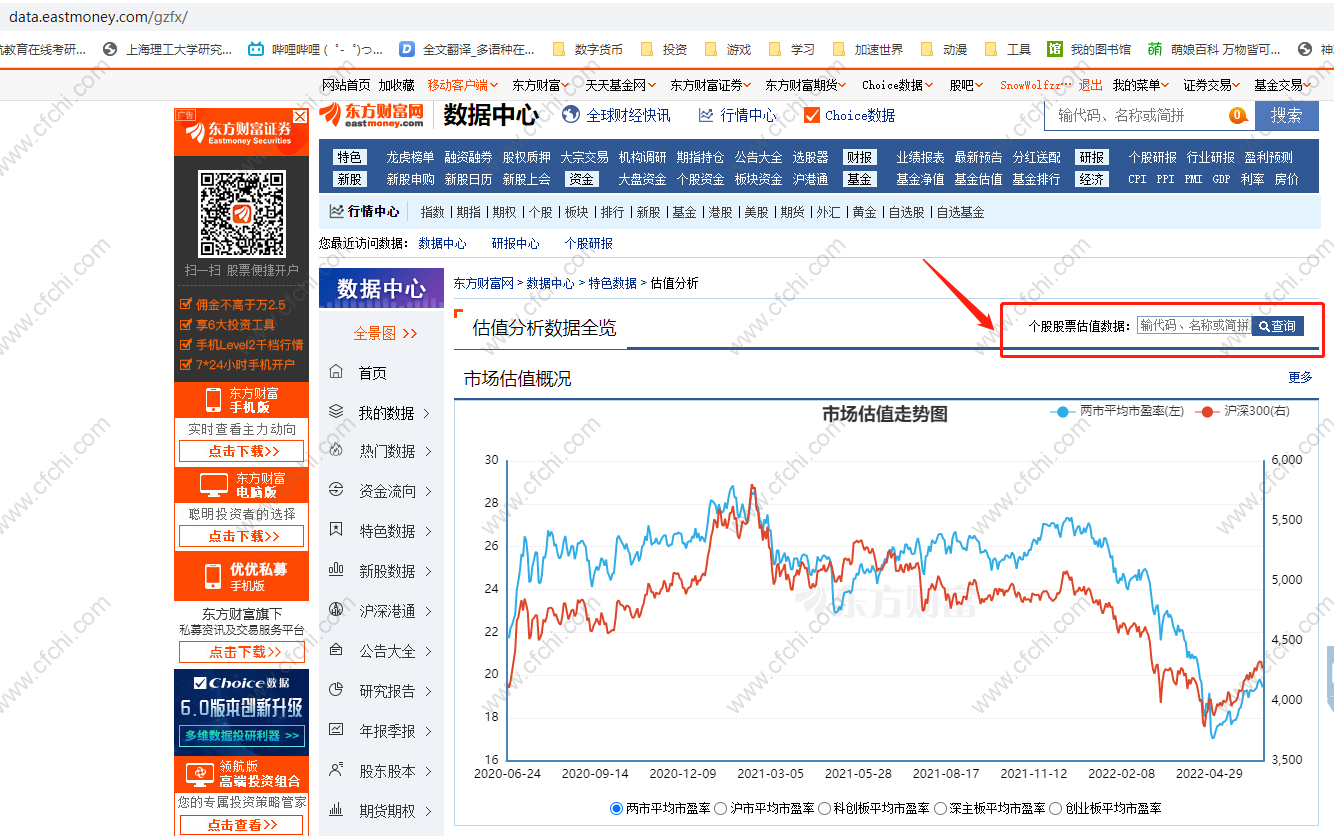Screen dimensions: 1334x836
Task: Click 特色数据 breadcrumb link
Action: (612, 283)
